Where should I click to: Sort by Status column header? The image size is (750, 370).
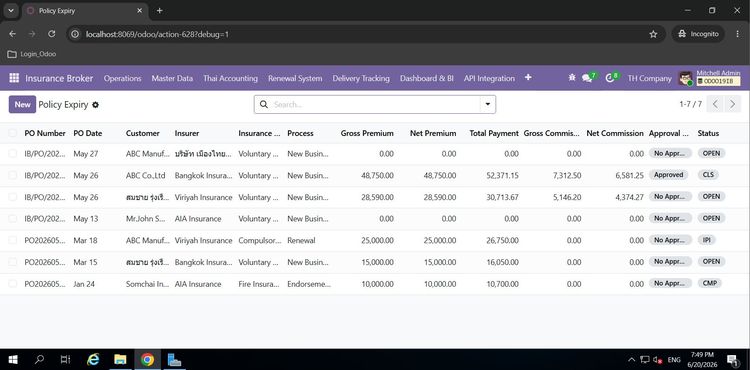[x=708, y=133]
